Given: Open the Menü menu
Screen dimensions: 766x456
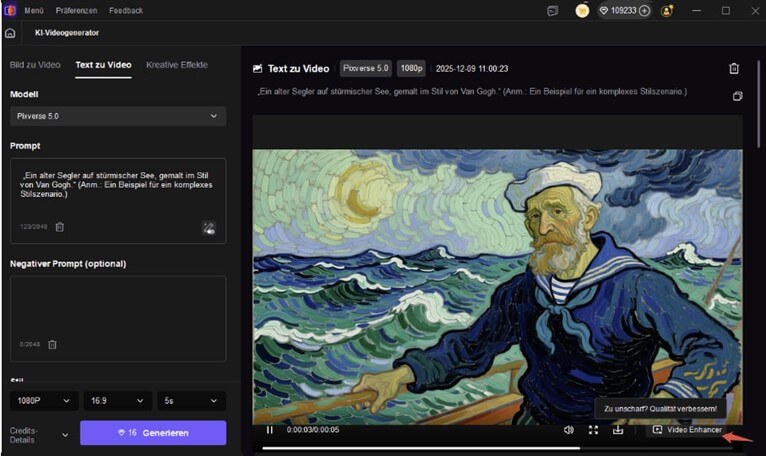Looking at the screenshot, I should coord(34,10).
